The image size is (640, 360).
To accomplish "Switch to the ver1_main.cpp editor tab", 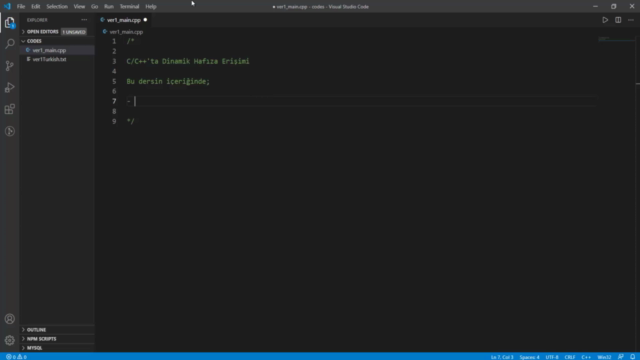I will click(123, 20).
